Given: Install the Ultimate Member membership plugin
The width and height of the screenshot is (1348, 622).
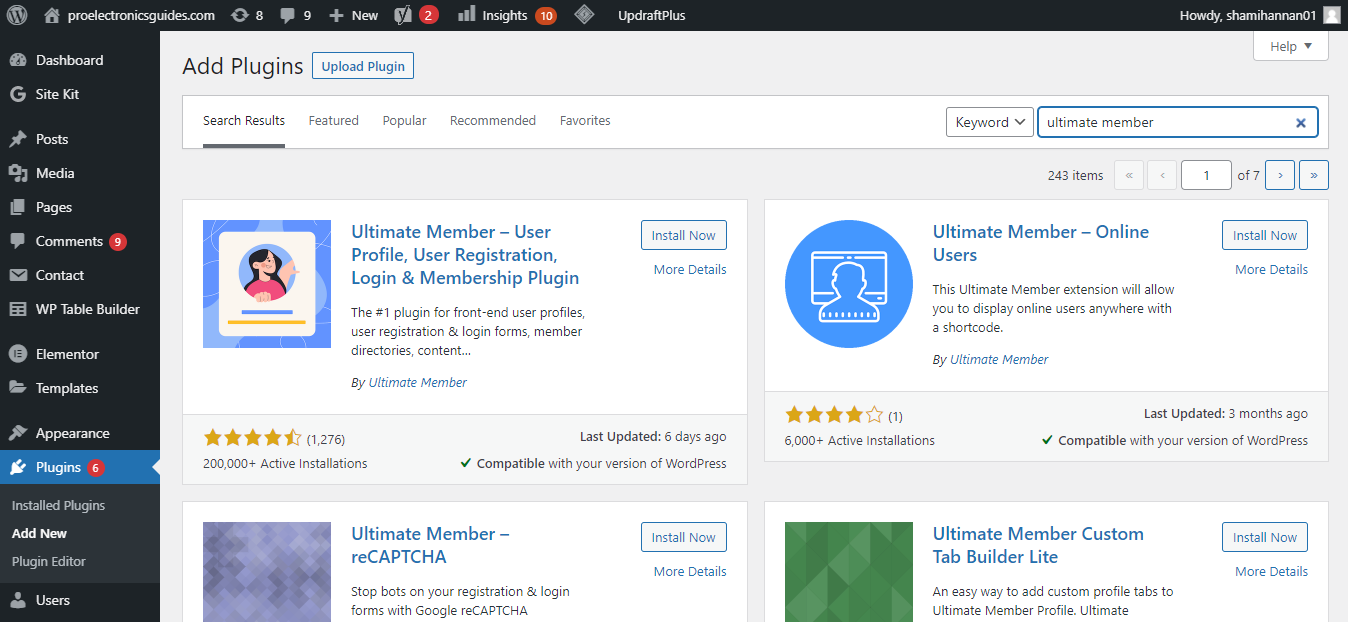Looking at the screenshot, I should tap(683, 235).
